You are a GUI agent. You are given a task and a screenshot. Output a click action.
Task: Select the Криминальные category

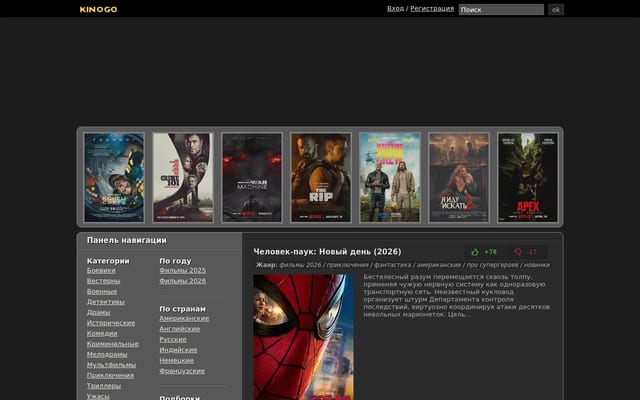[x=113, y=344]
